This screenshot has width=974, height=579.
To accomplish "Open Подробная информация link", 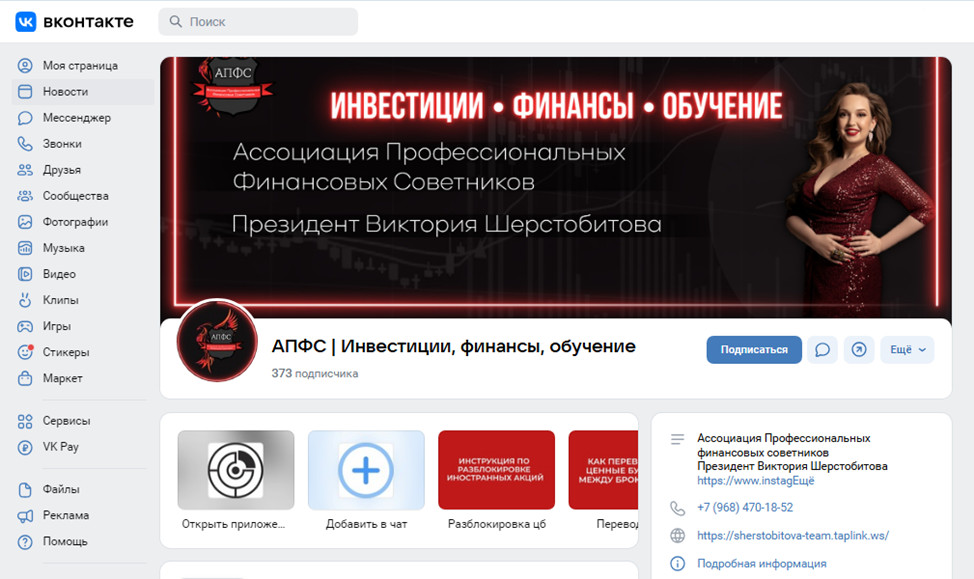I will click(762, 563).
